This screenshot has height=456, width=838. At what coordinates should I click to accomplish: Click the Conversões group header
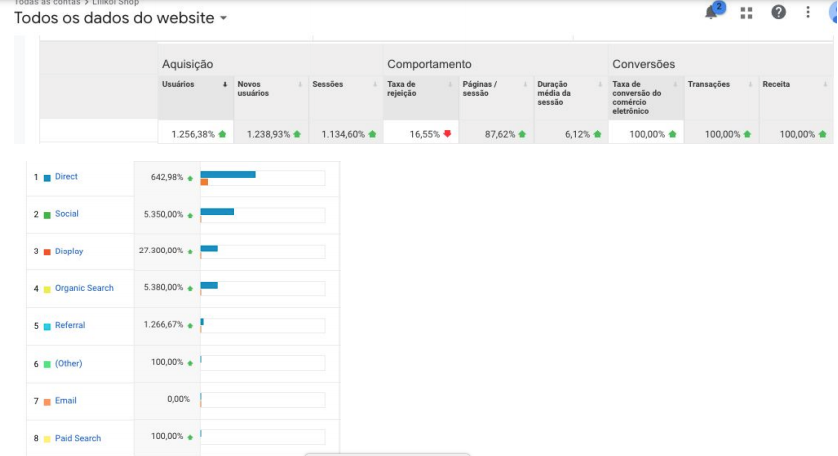(x=643, y=64)
